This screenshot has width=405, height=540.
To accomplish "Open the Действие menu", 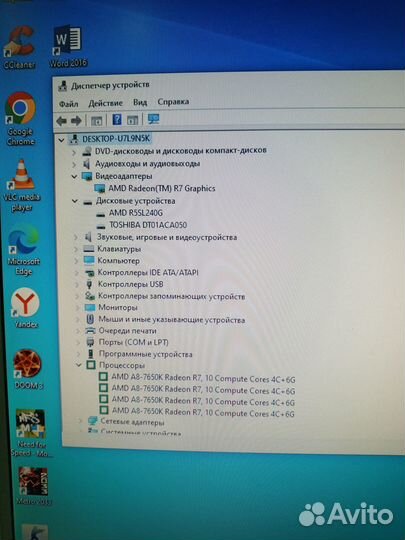I will (x=105, y=103).
